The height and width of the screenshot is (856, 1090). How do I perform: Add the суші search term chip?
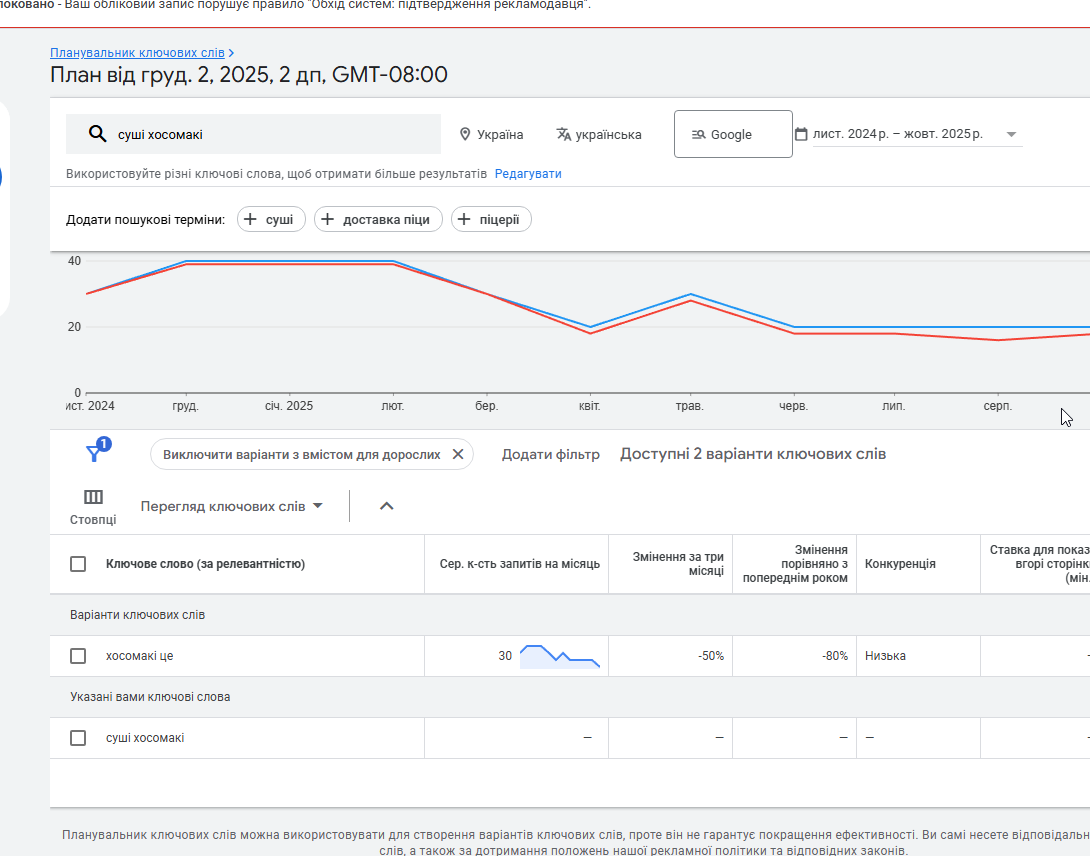[x=271, y=219]
